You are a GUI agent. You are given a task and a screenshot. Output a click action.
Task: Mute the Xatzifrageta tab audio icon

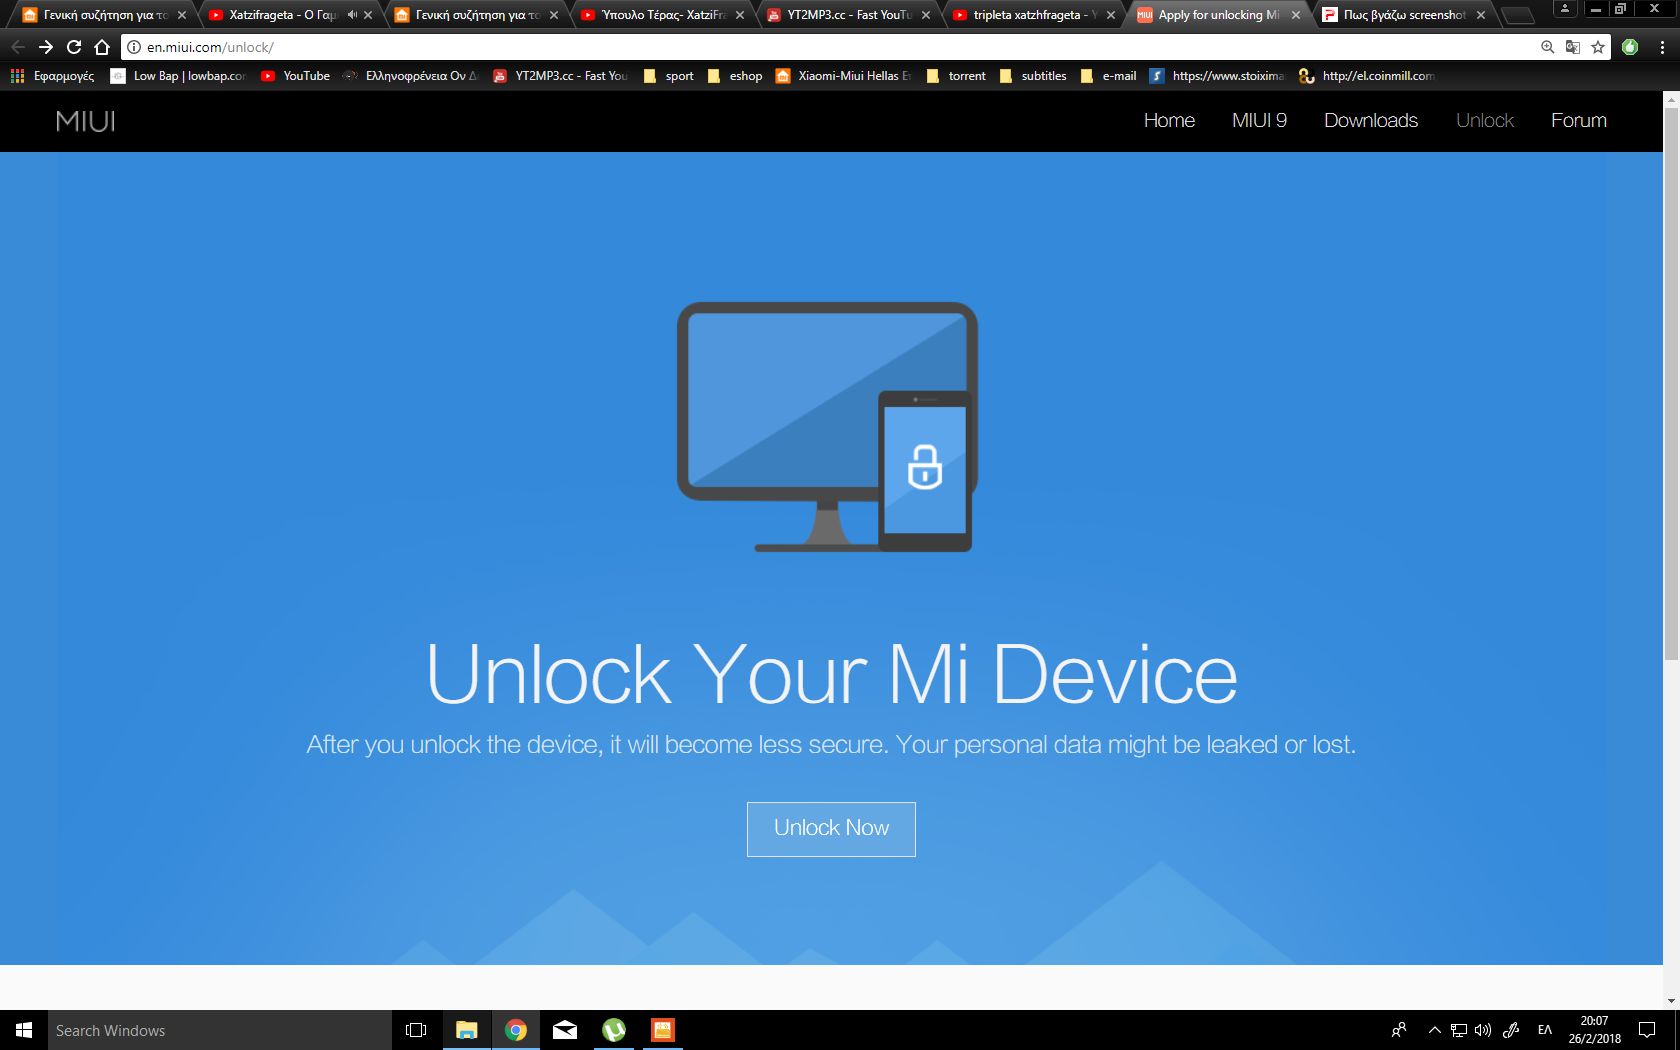352,15
